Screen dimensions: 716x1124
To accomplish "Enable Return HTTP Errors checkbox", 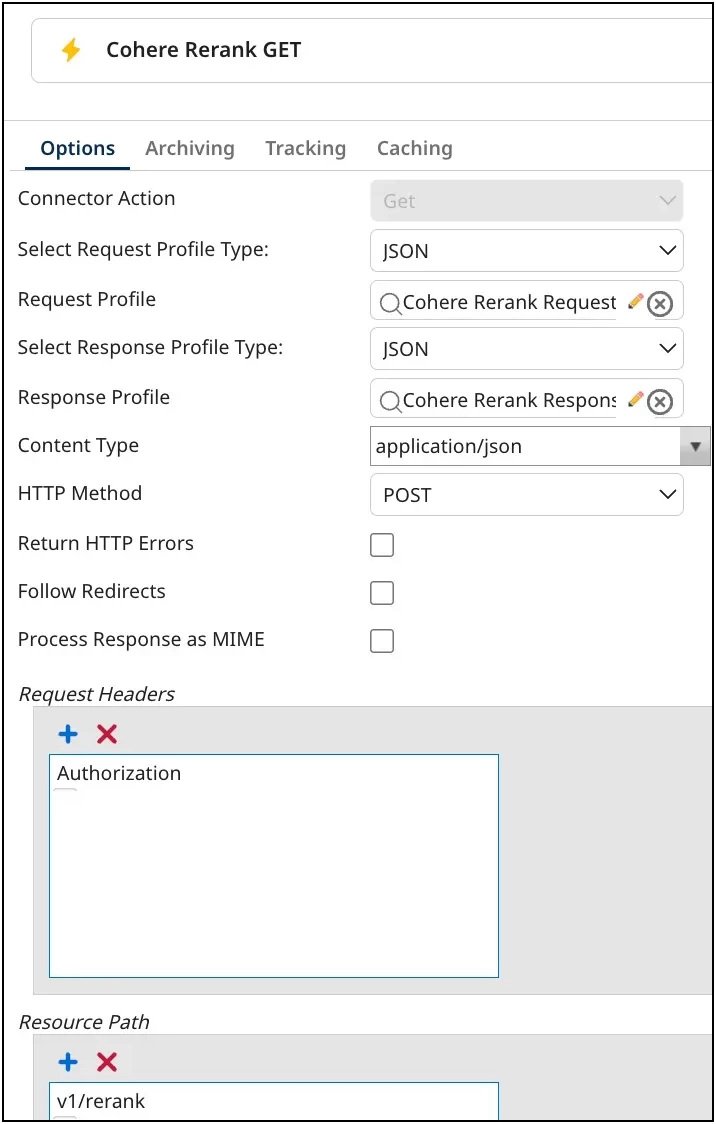I will [x=382, y=545].
